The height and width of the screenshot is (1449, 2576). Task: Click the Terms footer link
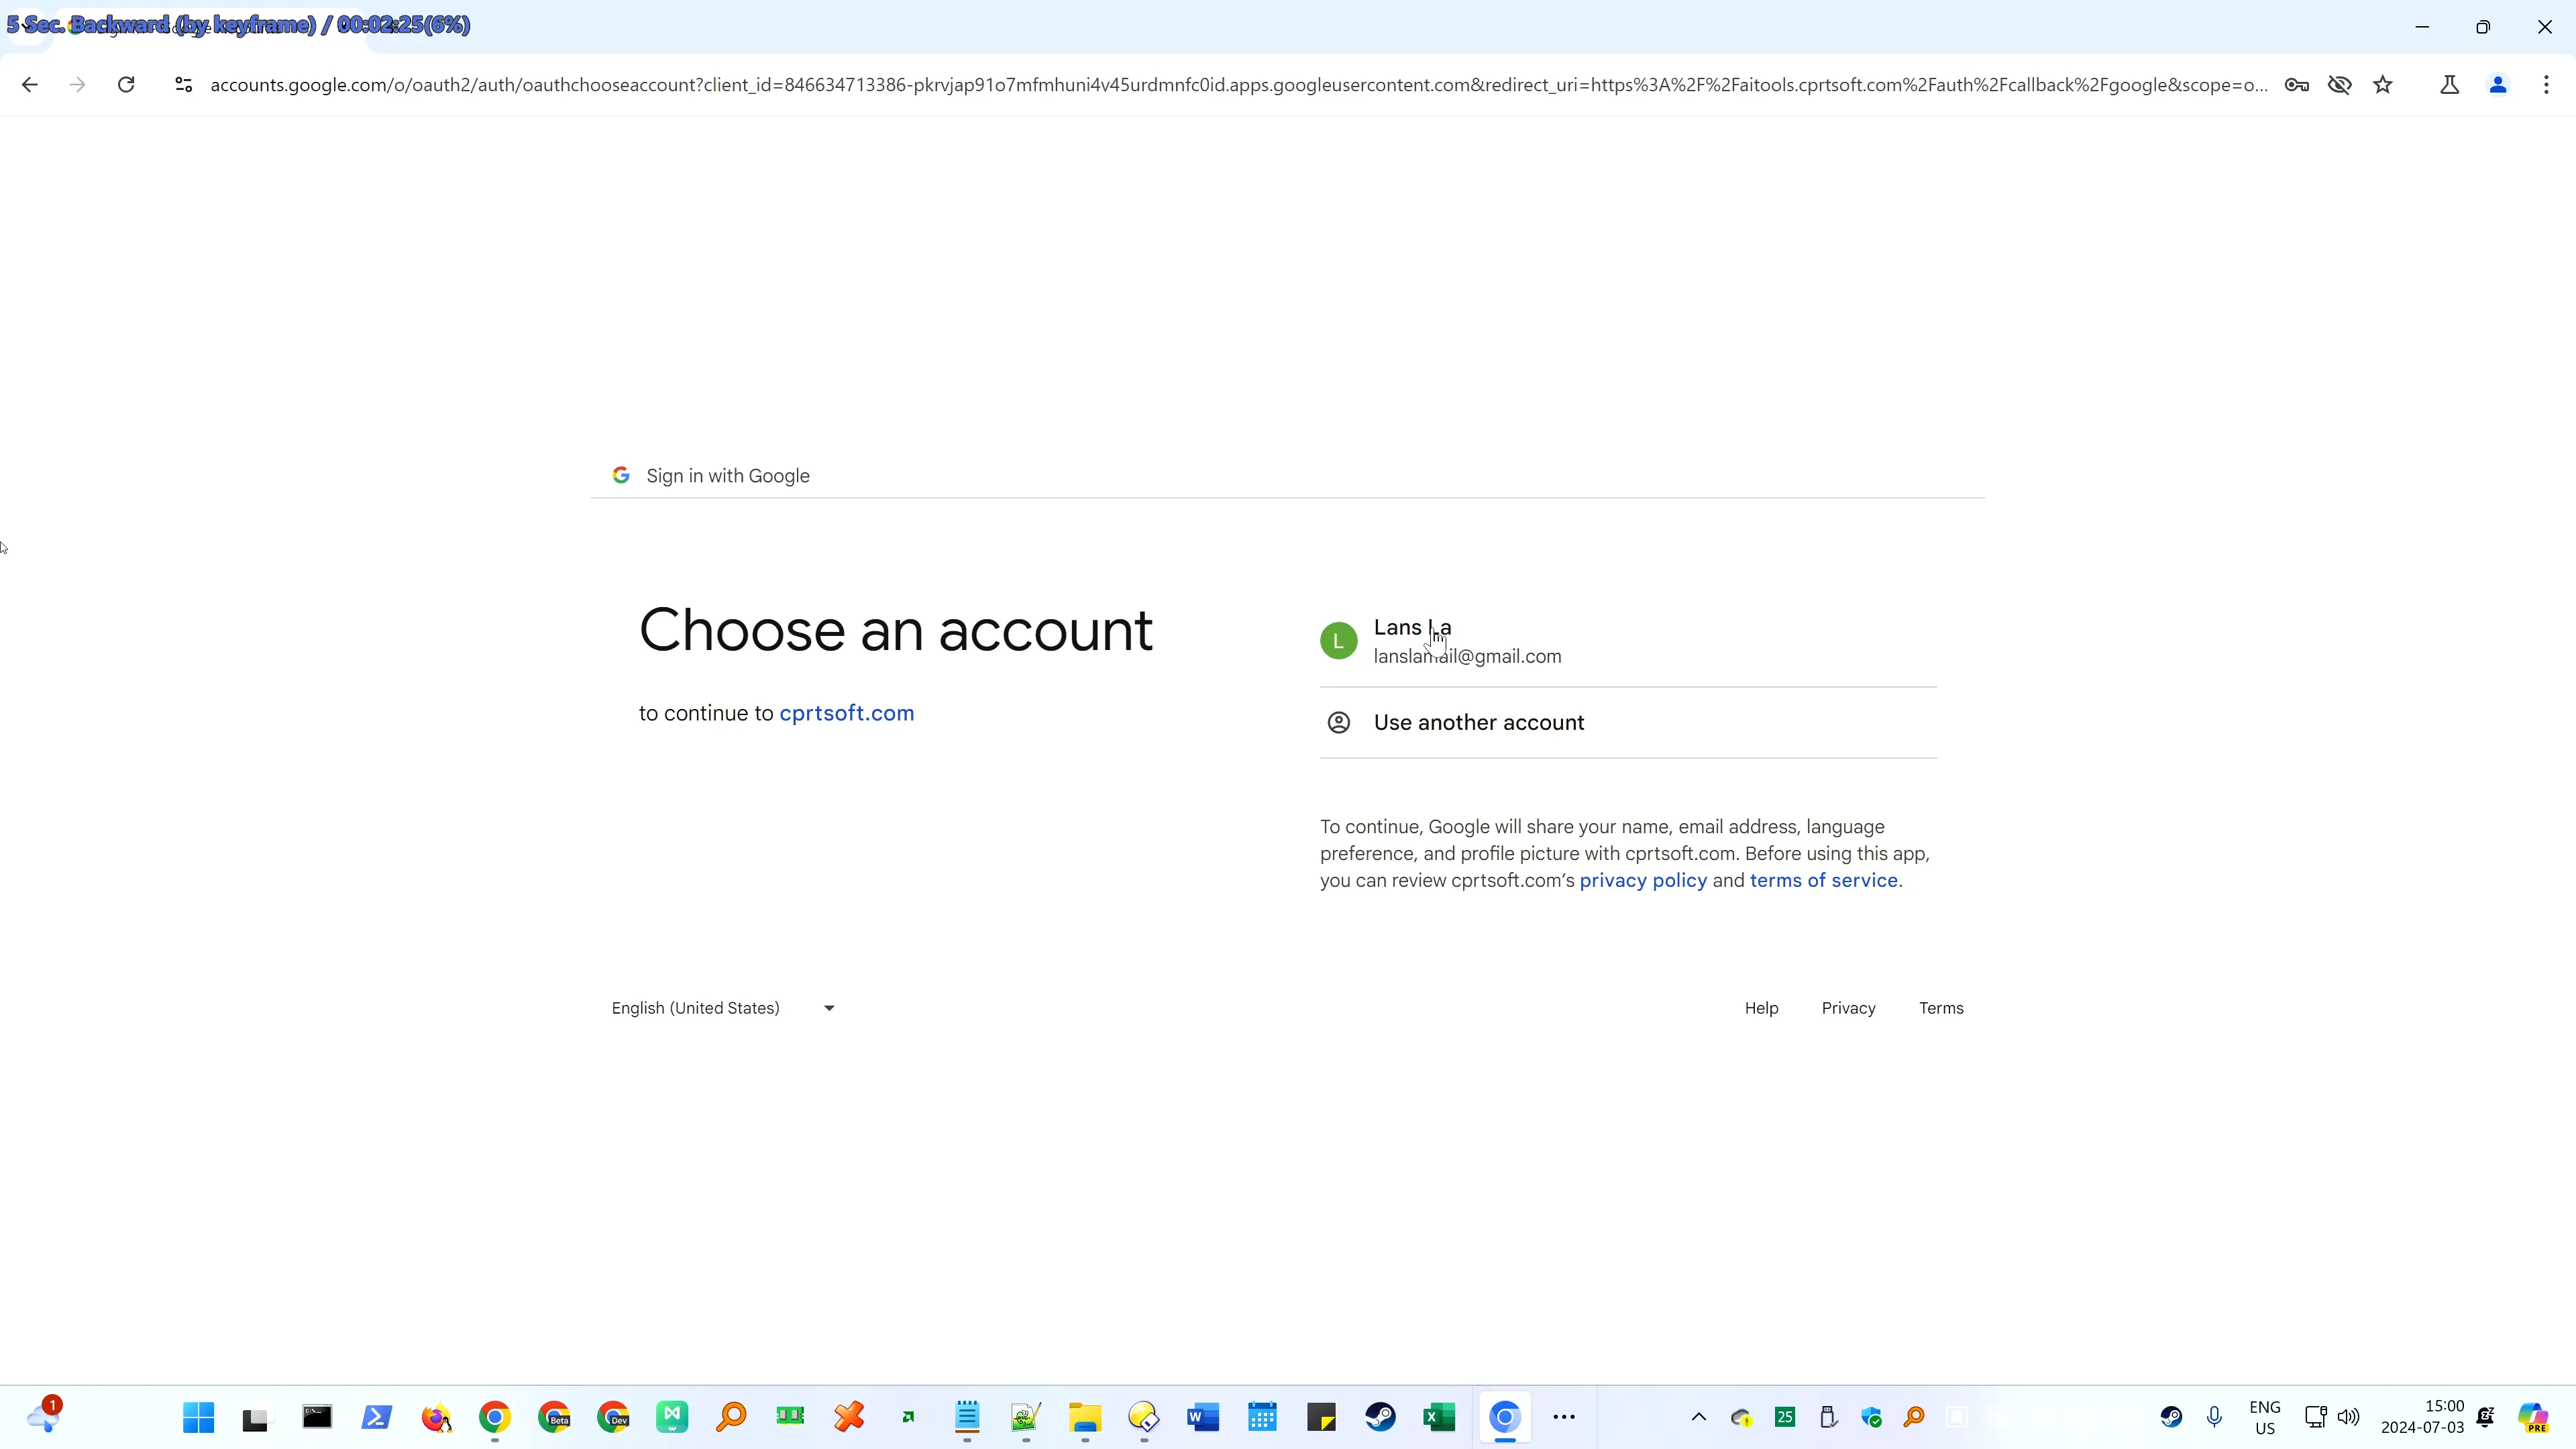click(x=1941, y=1008)
